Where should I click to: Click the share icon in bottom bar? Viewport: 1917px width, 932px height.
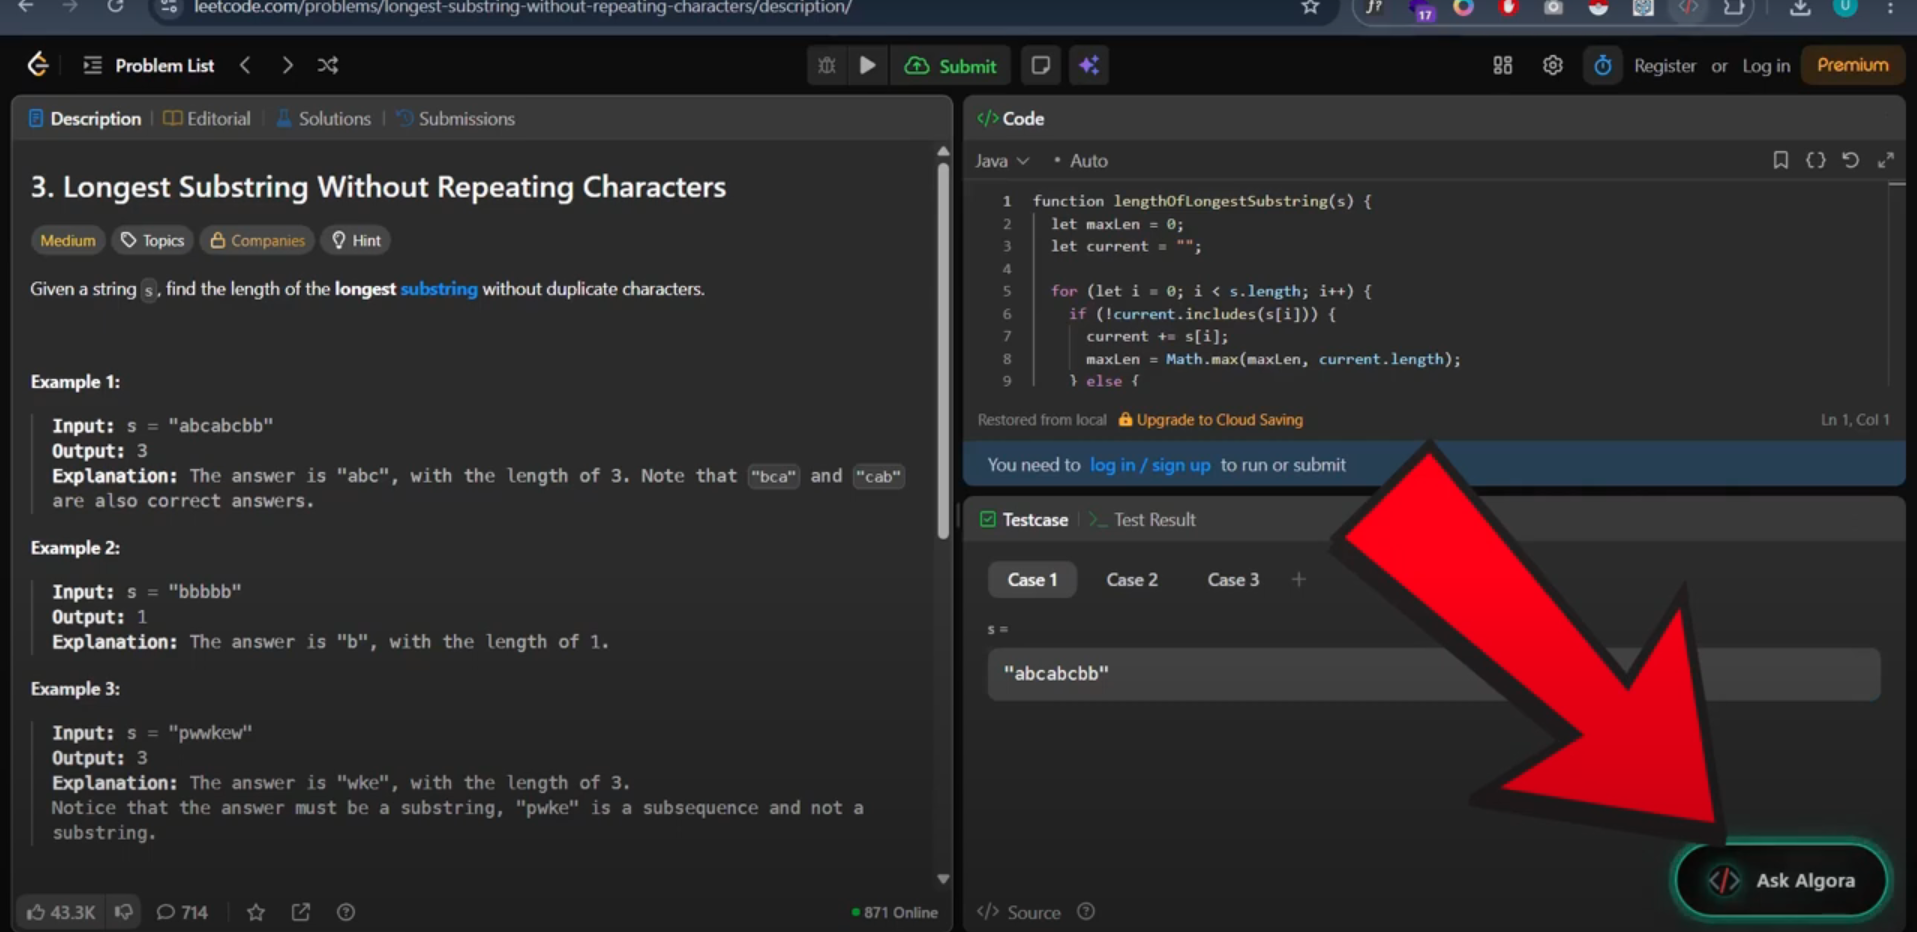click(301, 912)
